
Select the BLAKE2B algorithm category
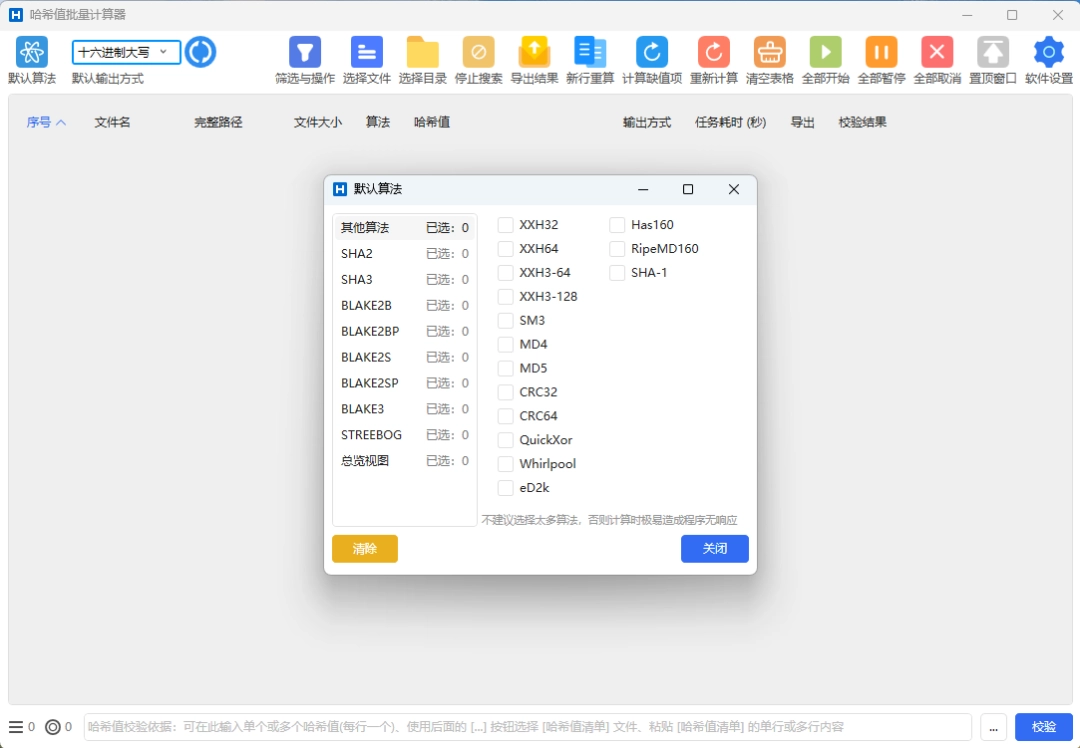[x=366, y=305]
